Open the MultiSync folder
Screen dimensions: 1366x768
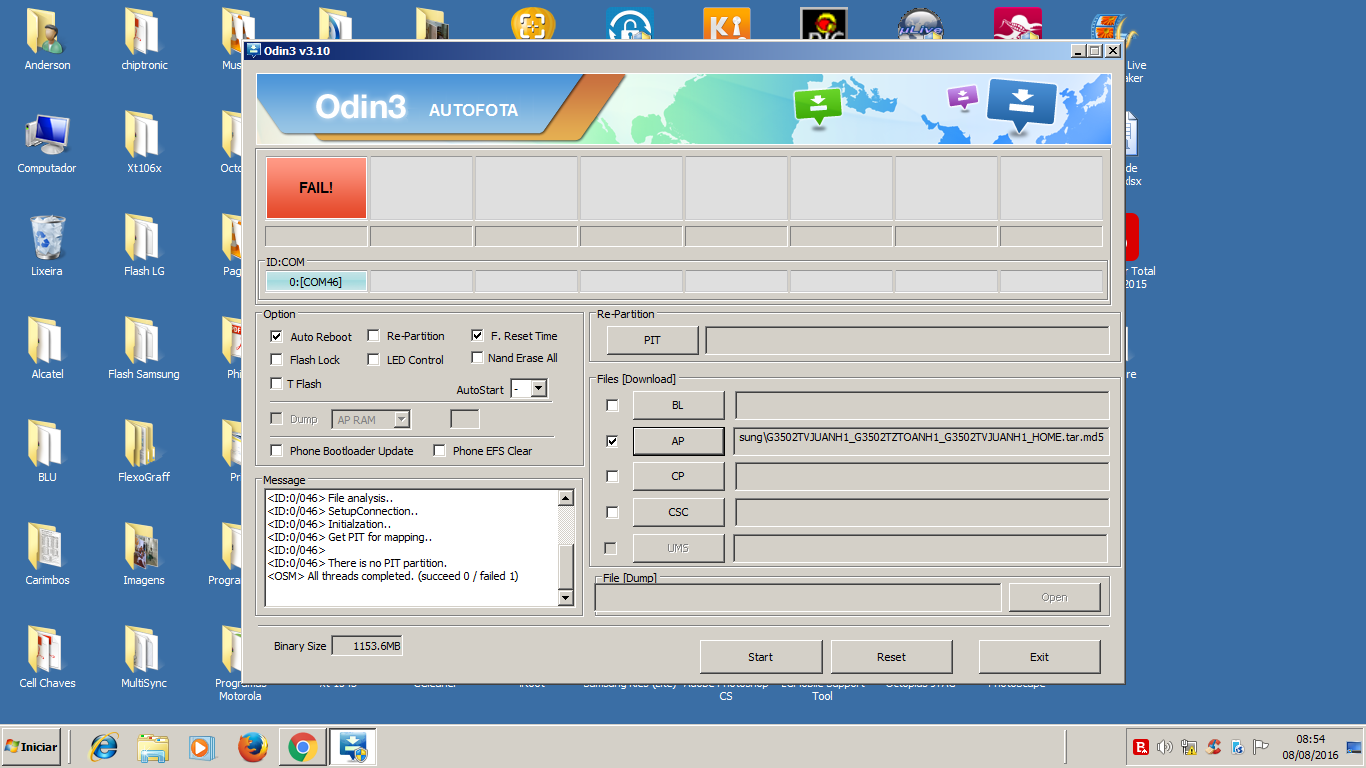click(x=144, y=658)
